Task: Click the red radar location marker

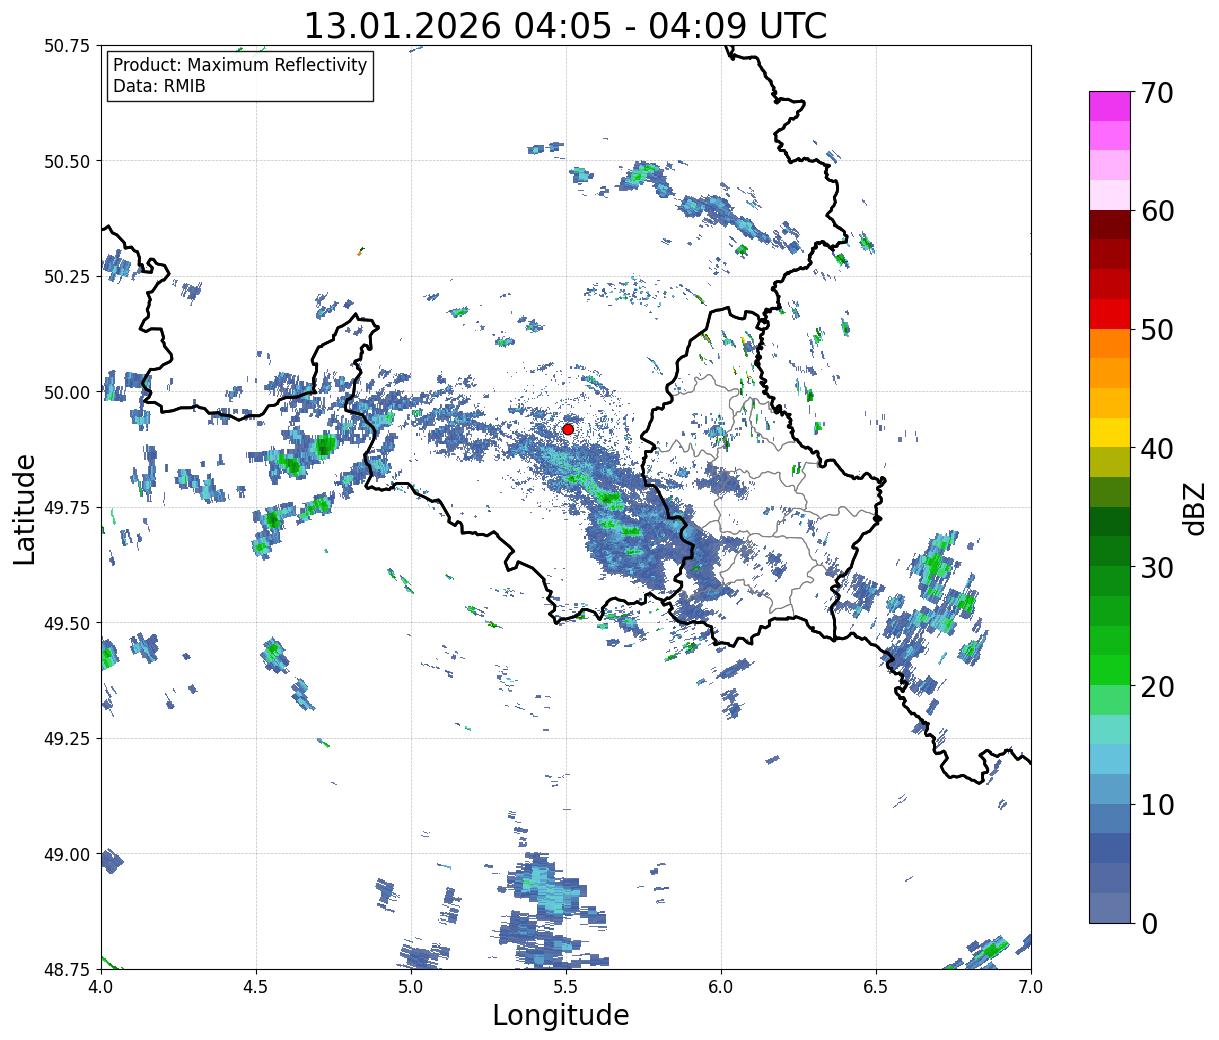Action: [568, 429]
